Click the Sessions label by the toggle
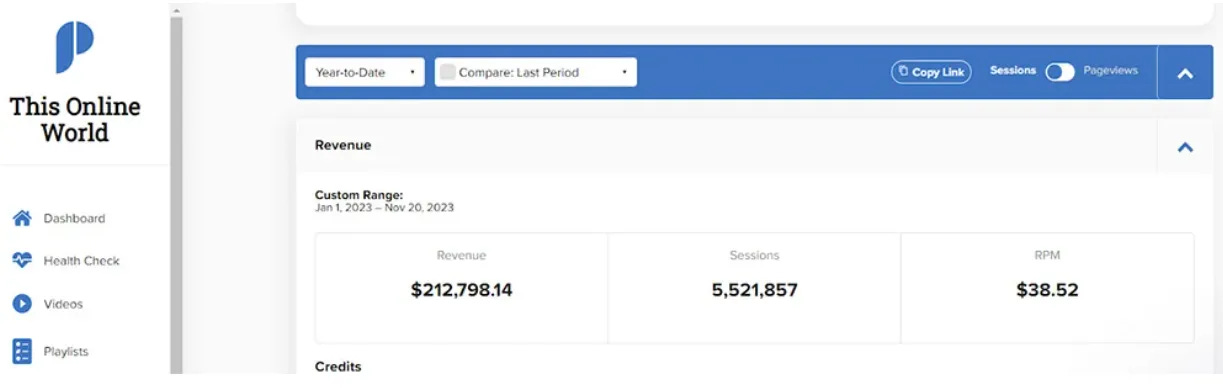 [x=1013, y=71]
